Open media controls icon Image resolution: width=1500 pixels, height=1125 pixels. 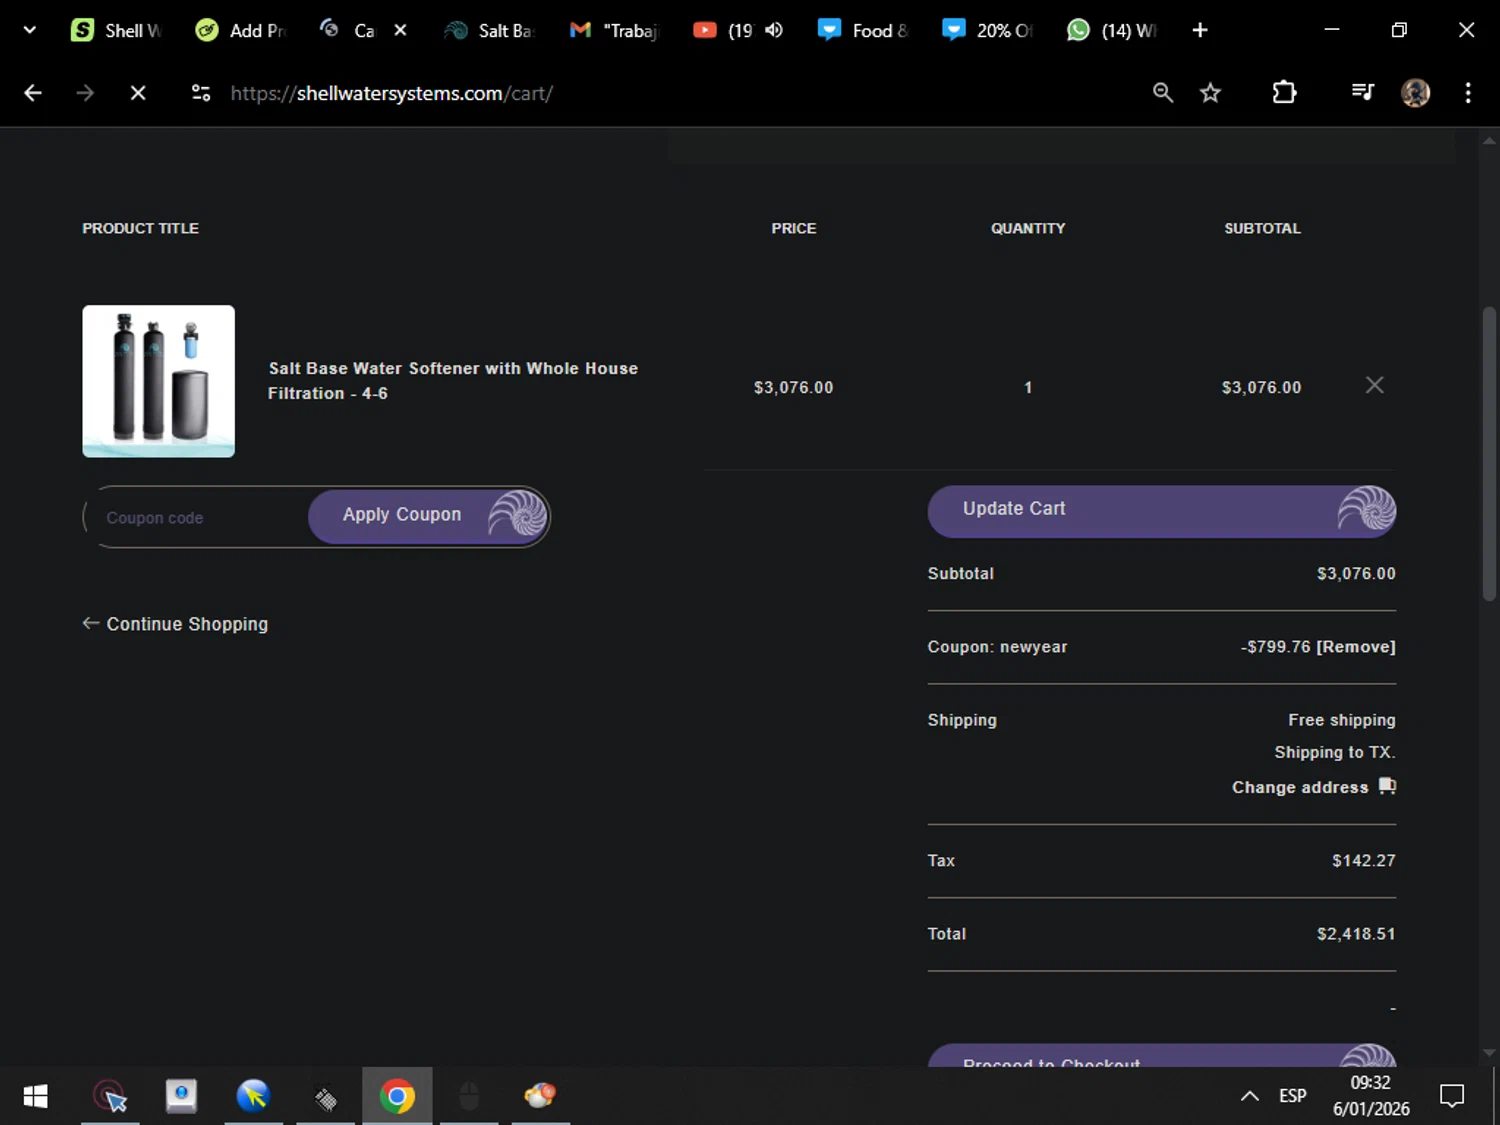(1362, 93)
